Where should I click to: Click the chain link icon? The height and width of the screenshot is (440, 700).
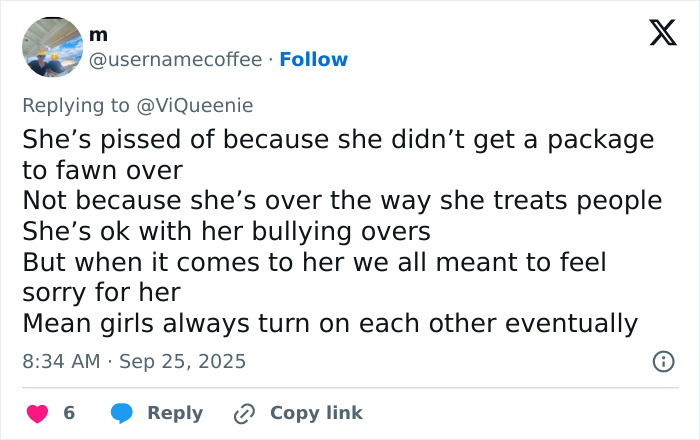pyautogui.click(x=245, y=413)
